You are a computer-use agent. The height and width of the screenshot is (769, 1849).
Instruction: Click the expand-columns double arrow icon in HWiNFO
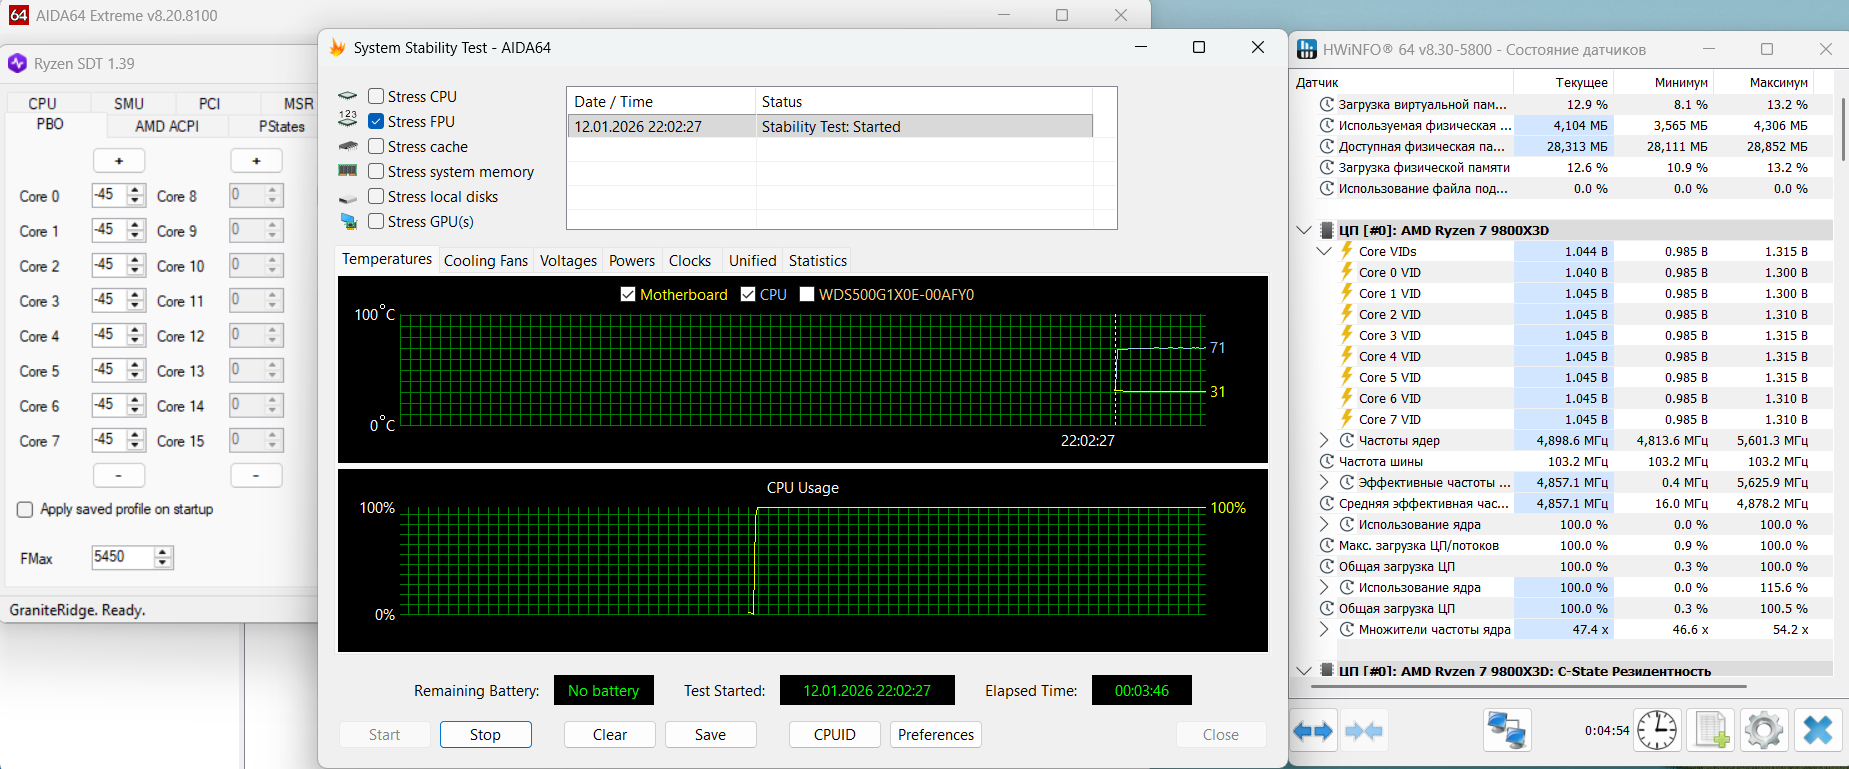pyautogui.click(x=1313, y=732)
